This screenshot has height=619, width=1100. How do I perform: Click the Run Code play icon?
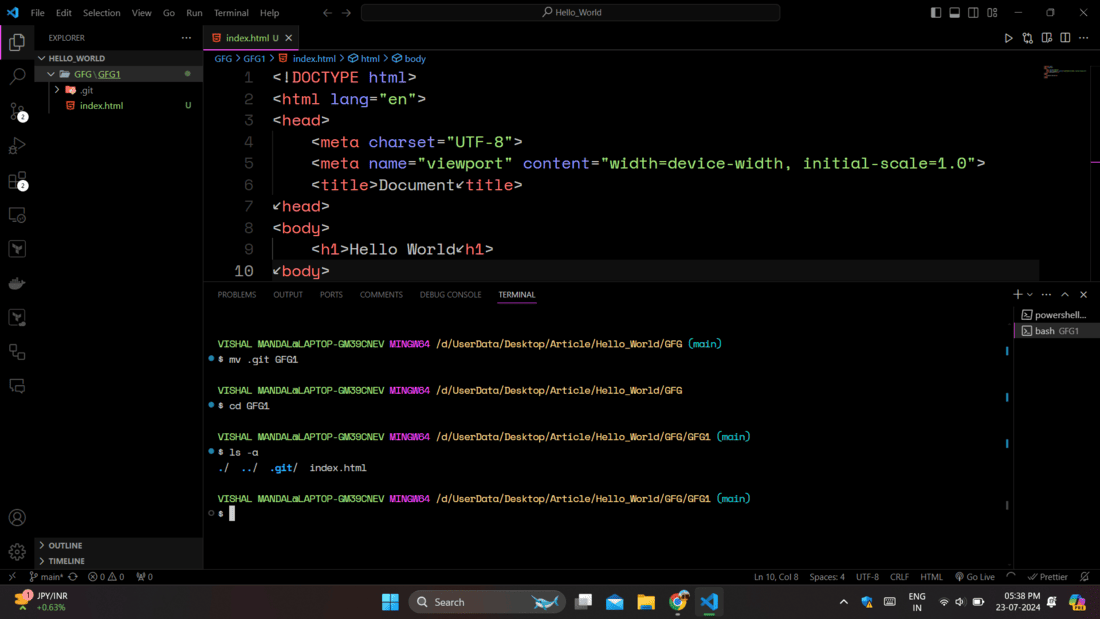pyautogui.click(x=1008, y=38)
